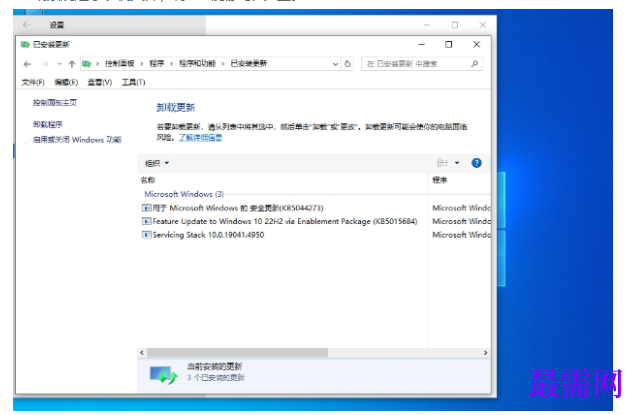Open 启用或关闭 Windows 功能 link
Image resolution: width=641 pixels, height=415 pixels.
click(x=77, y=140)
